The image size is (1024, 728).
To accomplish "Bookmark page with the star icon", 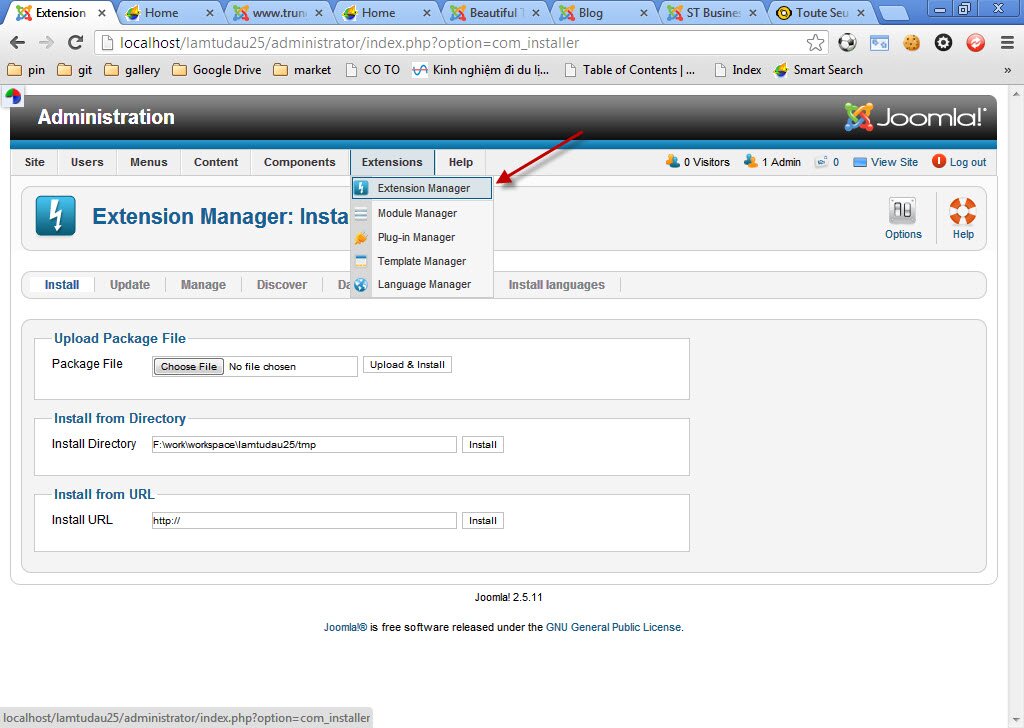I will point(816,43).
